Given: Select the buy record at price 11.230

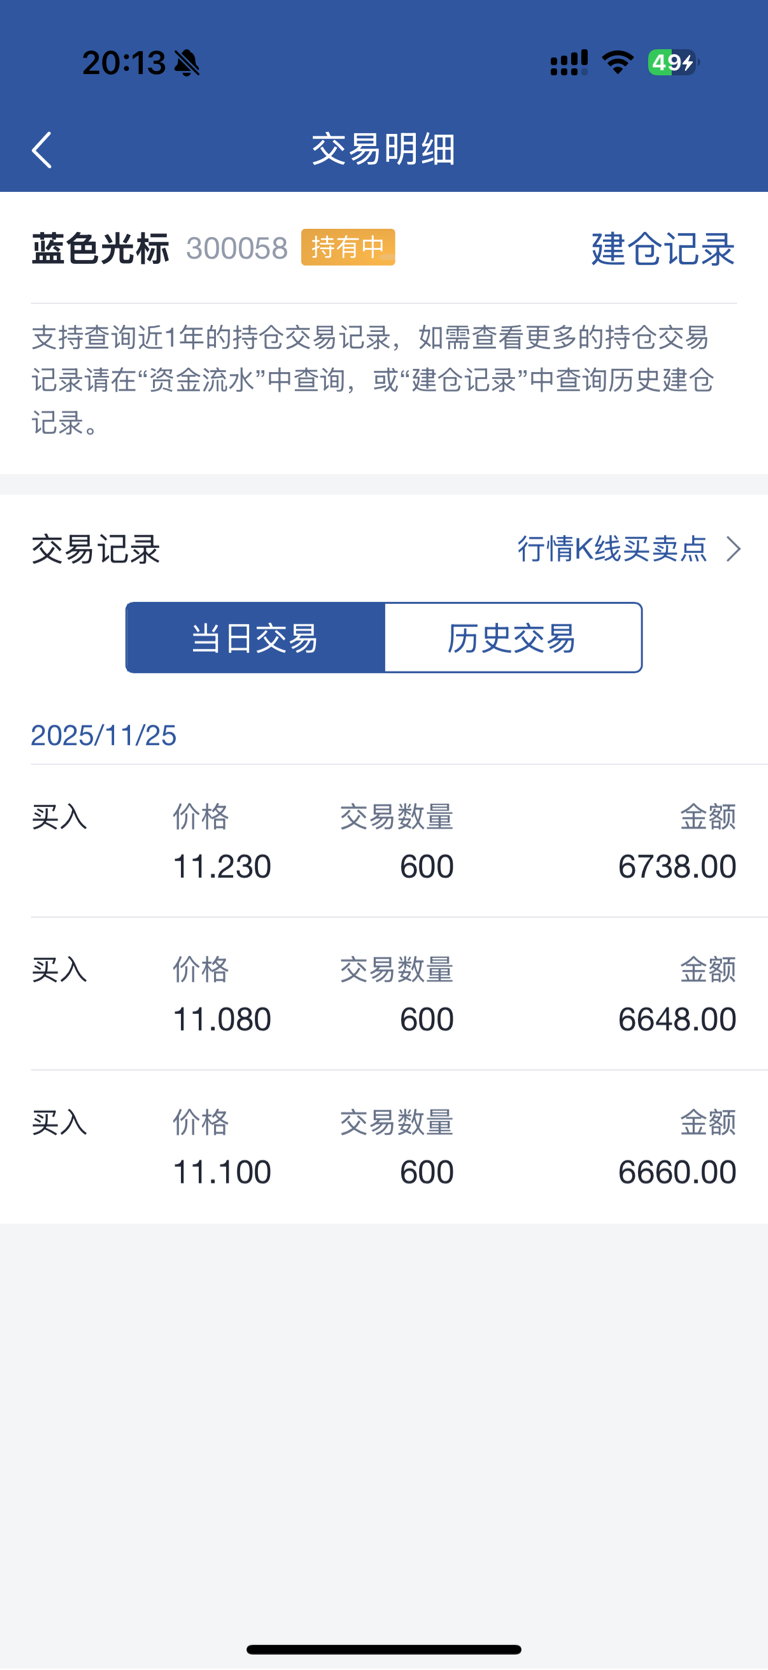Looking at the screenshot, I should (x=384, y=842).
